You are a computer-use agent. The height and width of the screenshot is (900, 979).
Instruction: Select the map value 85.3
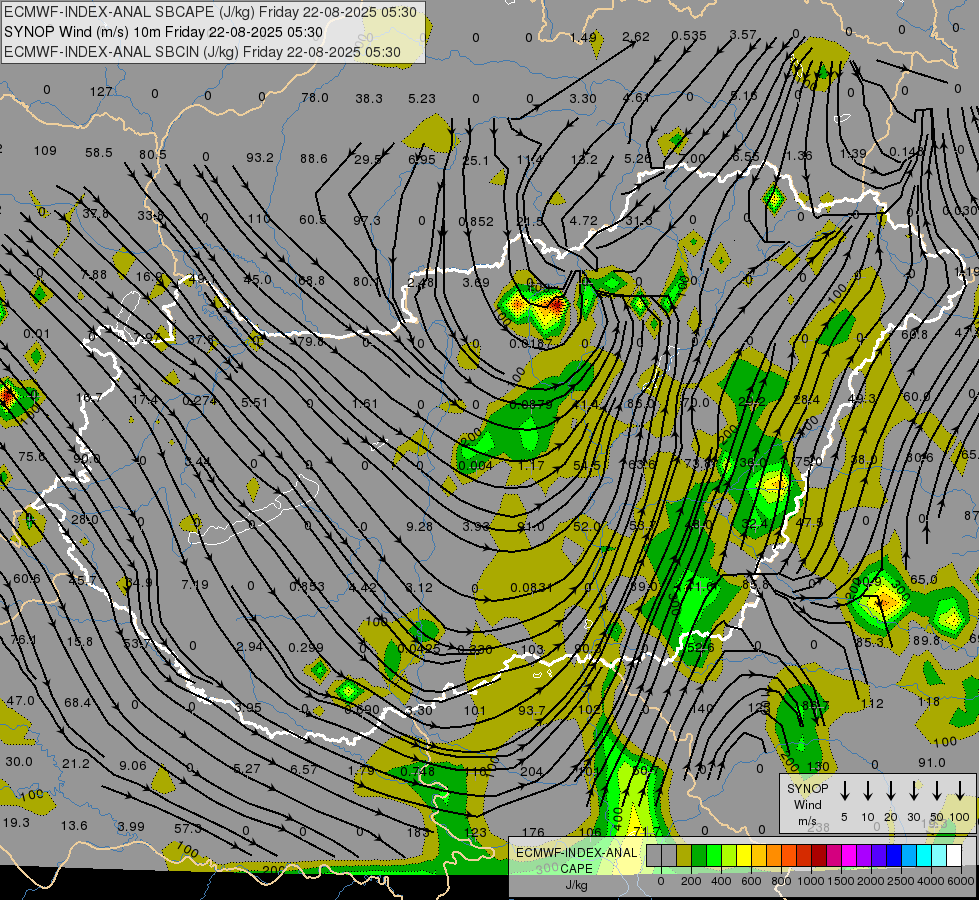coord(869,642)
